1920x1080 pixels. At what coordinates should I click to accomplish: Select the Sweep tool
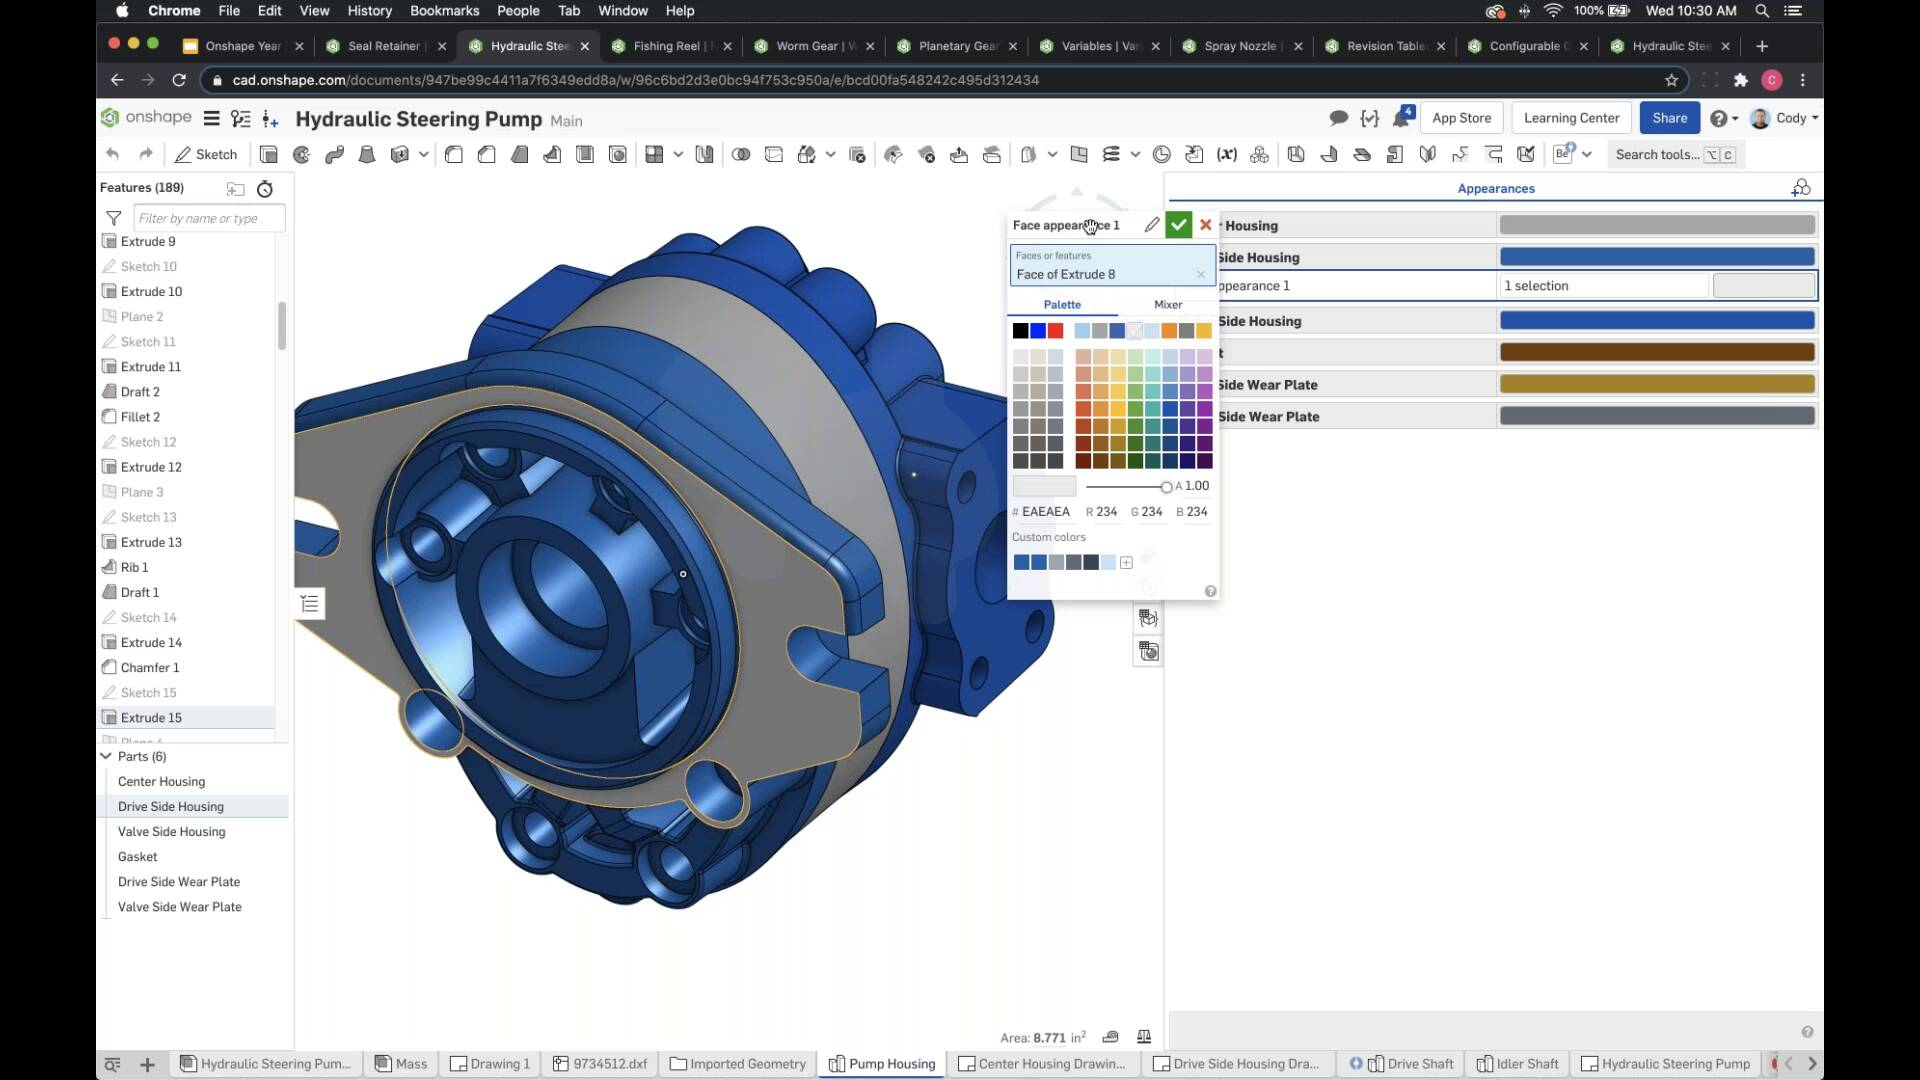pyautogui.click(x=334, y=154)
